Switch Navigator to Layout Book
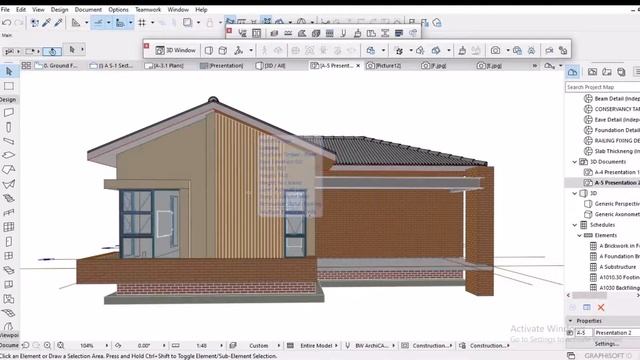The width and height of the screenshot is (640, 360). tap(607, 72)
